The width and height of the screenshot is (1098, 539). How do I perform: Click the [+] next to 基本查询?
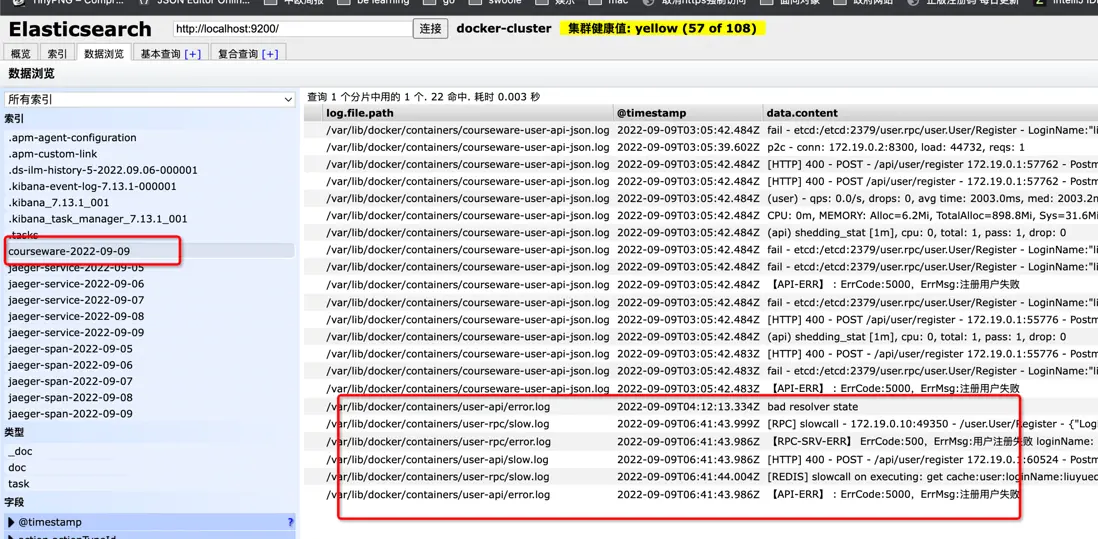coord(193,54)
